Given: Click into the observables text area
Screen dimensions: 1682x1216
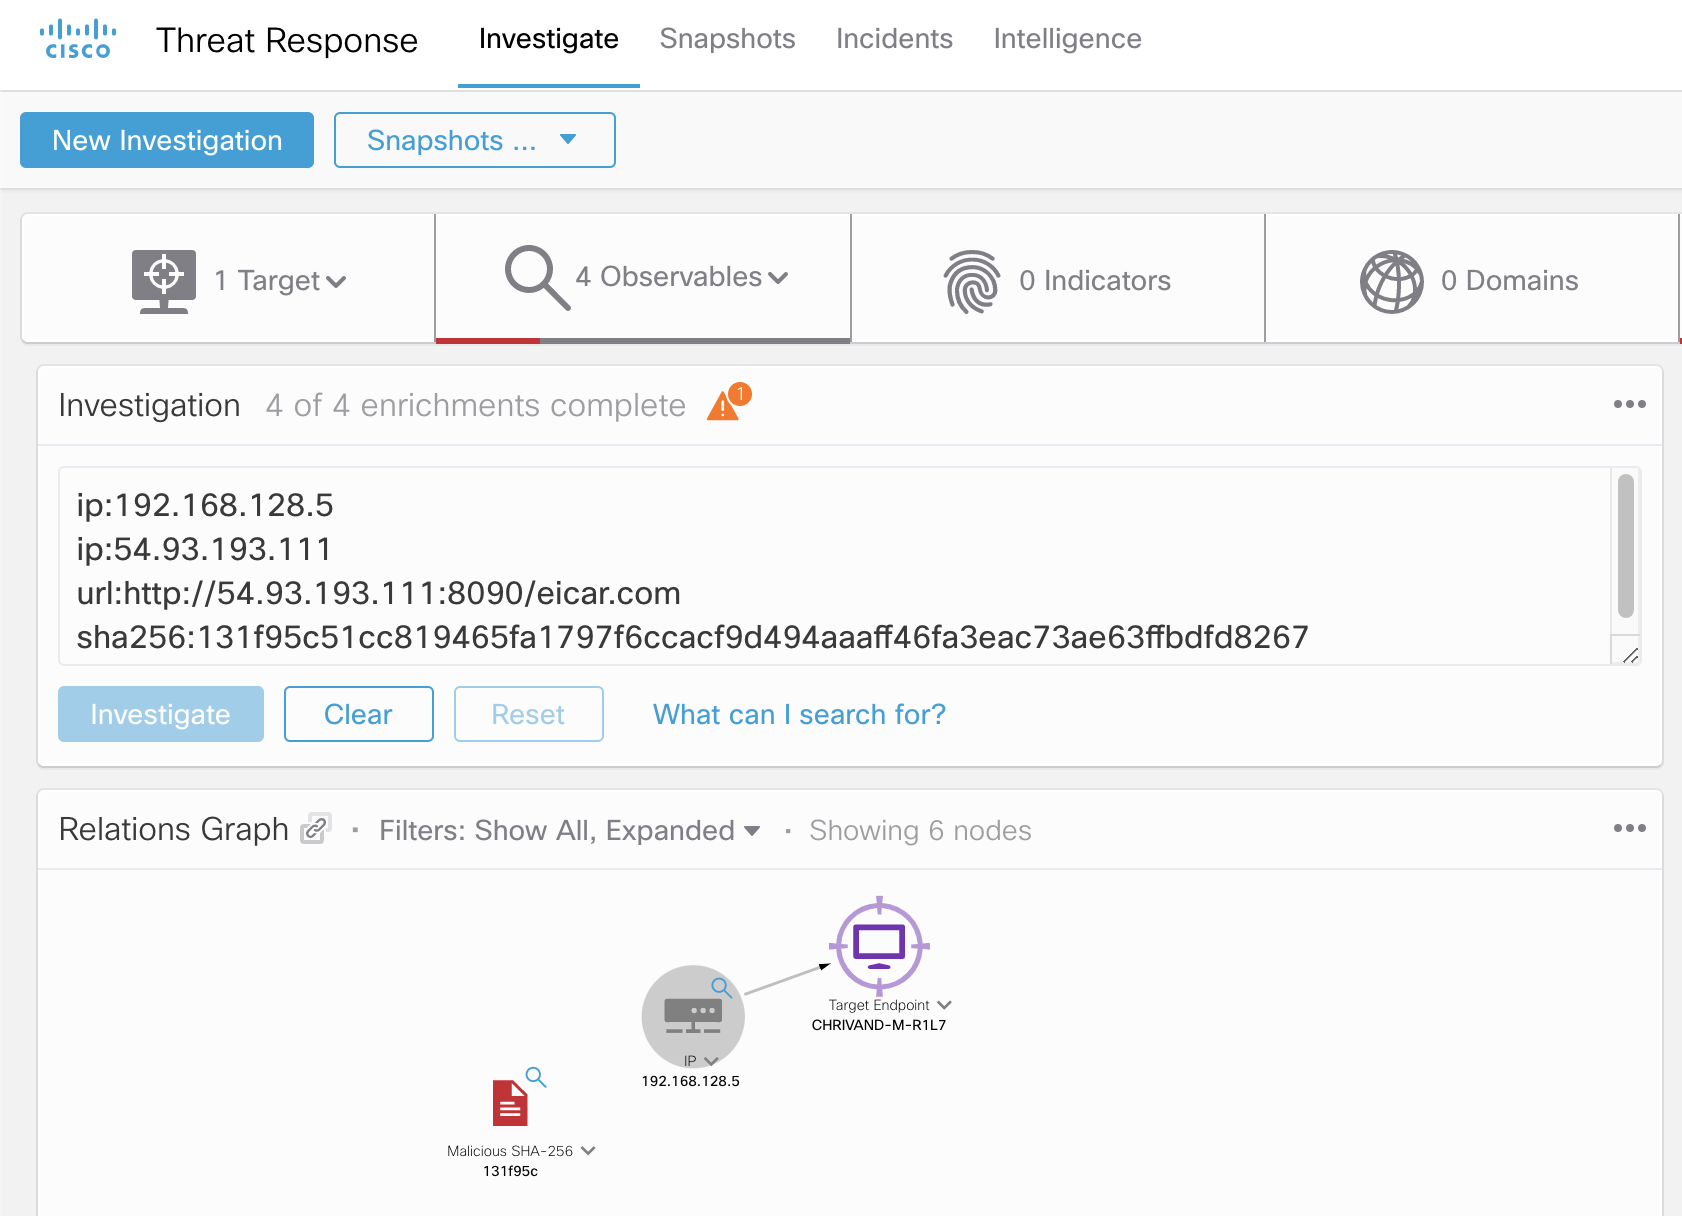Looking at the screenshot, I should [x=834, y=566].
